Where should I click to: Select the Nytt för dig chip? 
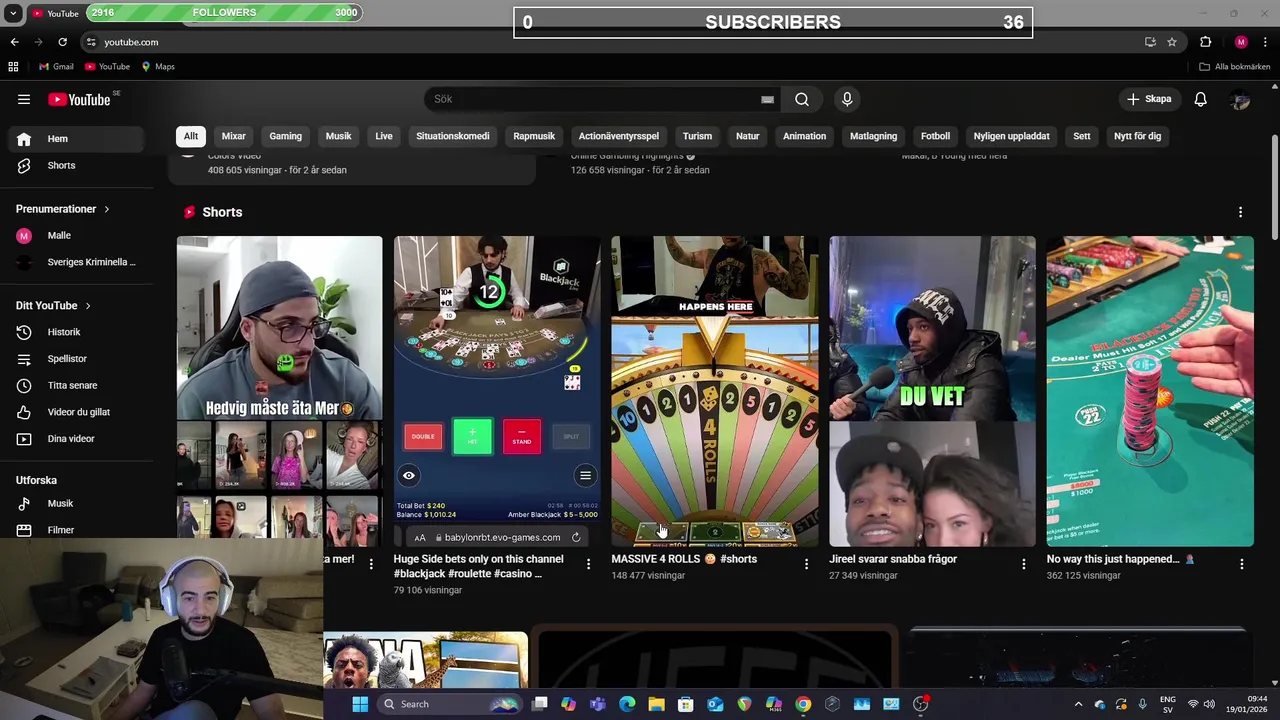(1137, 136)
